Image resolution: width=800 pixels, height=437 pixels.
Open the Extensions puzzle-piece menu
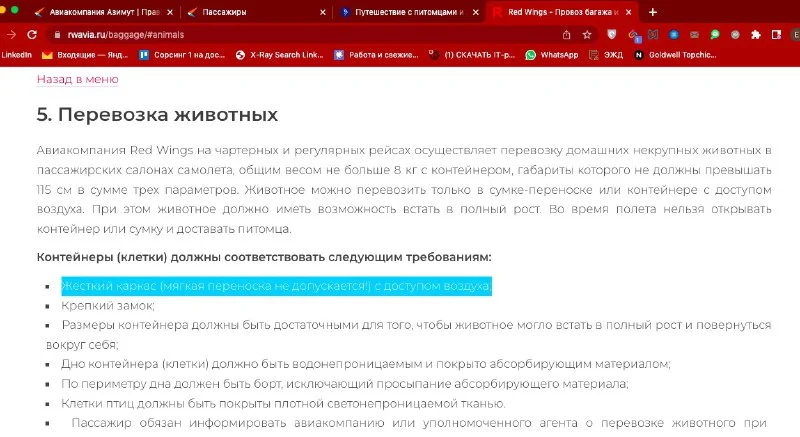756,35
